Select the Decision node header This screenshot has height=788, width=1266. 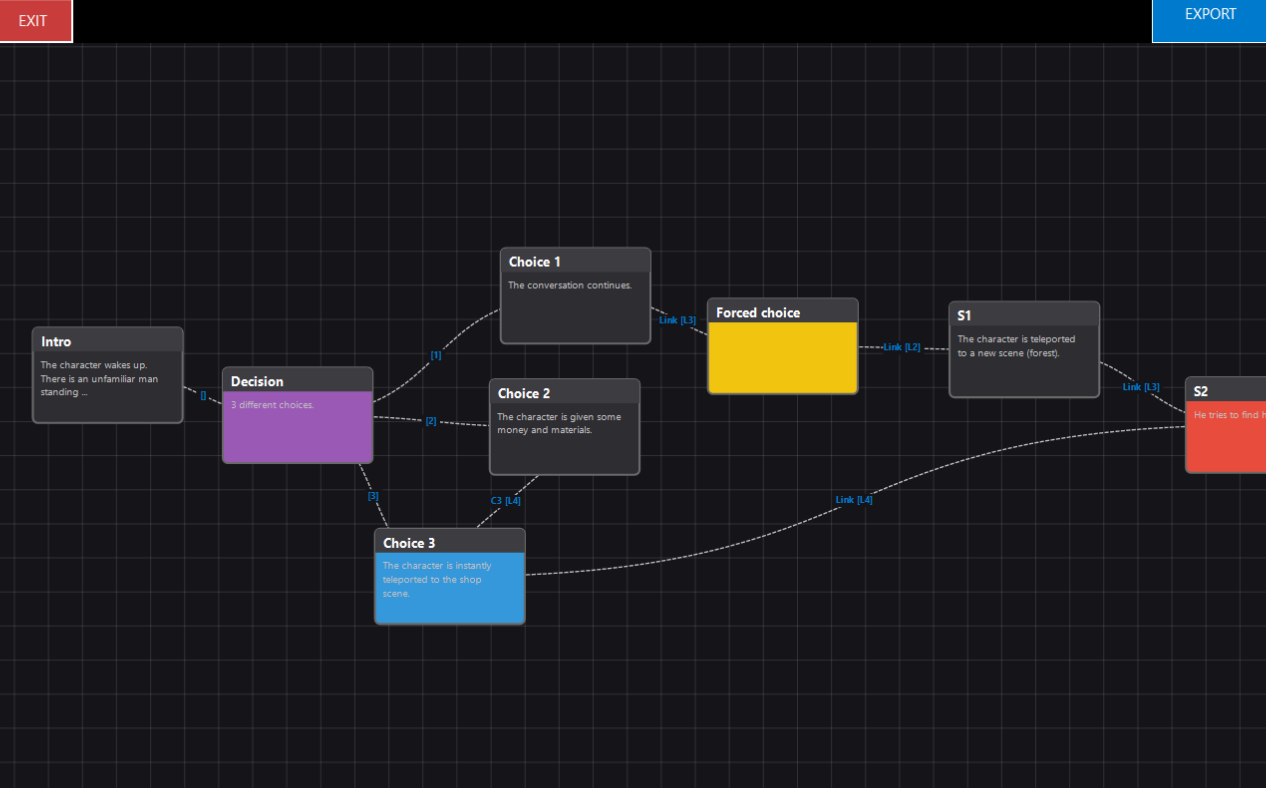(x=298, y=380)
